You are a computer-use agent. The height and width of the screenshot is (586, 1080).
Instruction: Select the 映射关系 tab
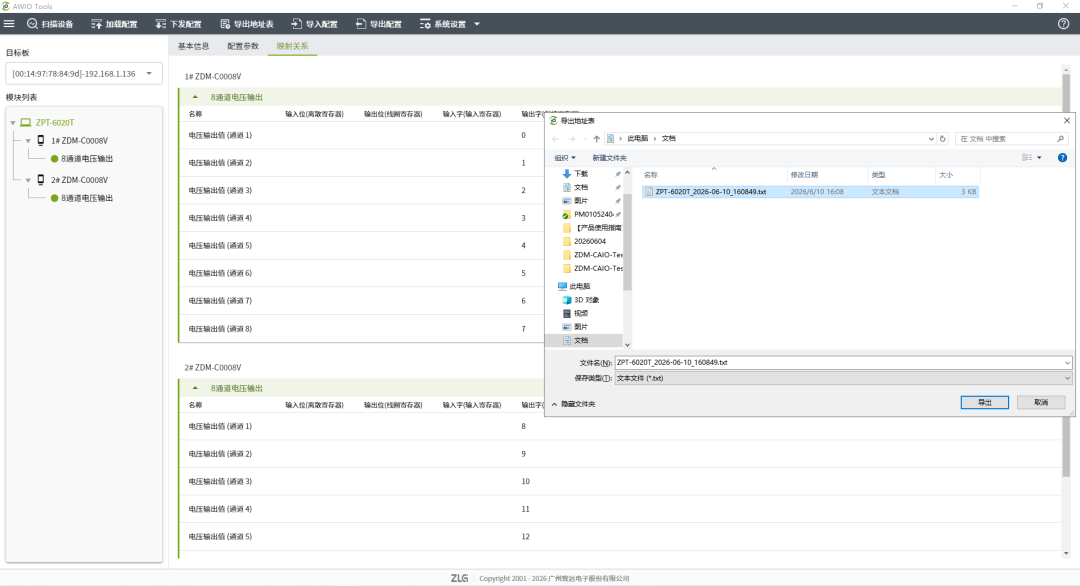click(292, 46)
